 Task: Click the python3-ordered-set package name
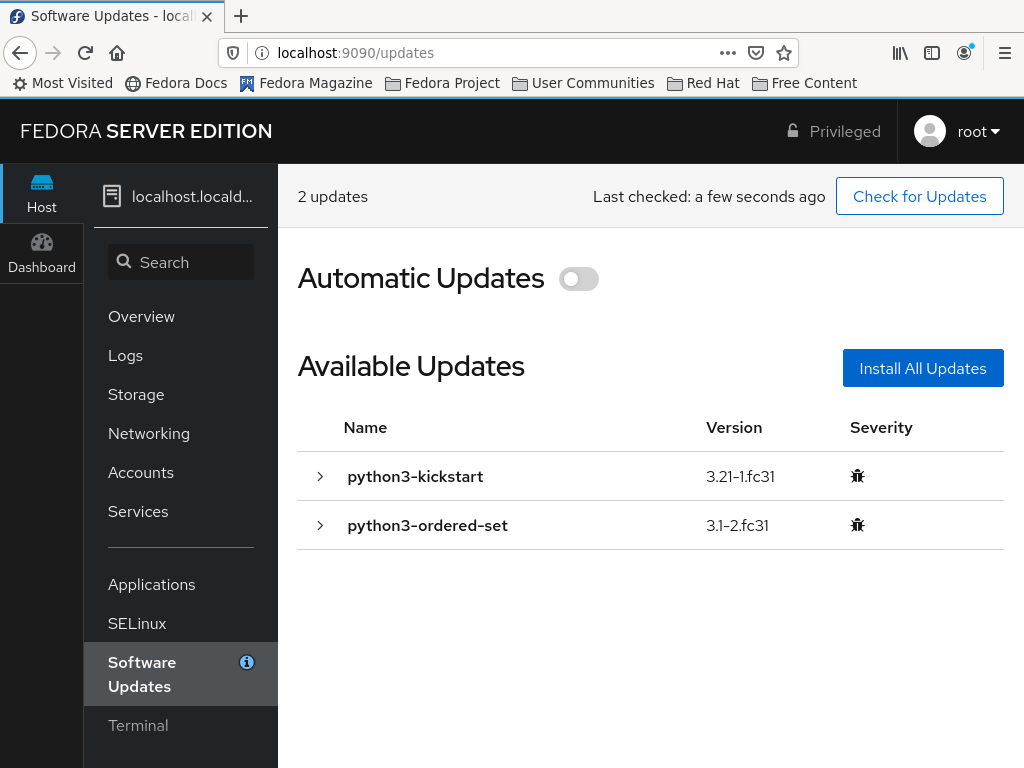pos(428,525)
